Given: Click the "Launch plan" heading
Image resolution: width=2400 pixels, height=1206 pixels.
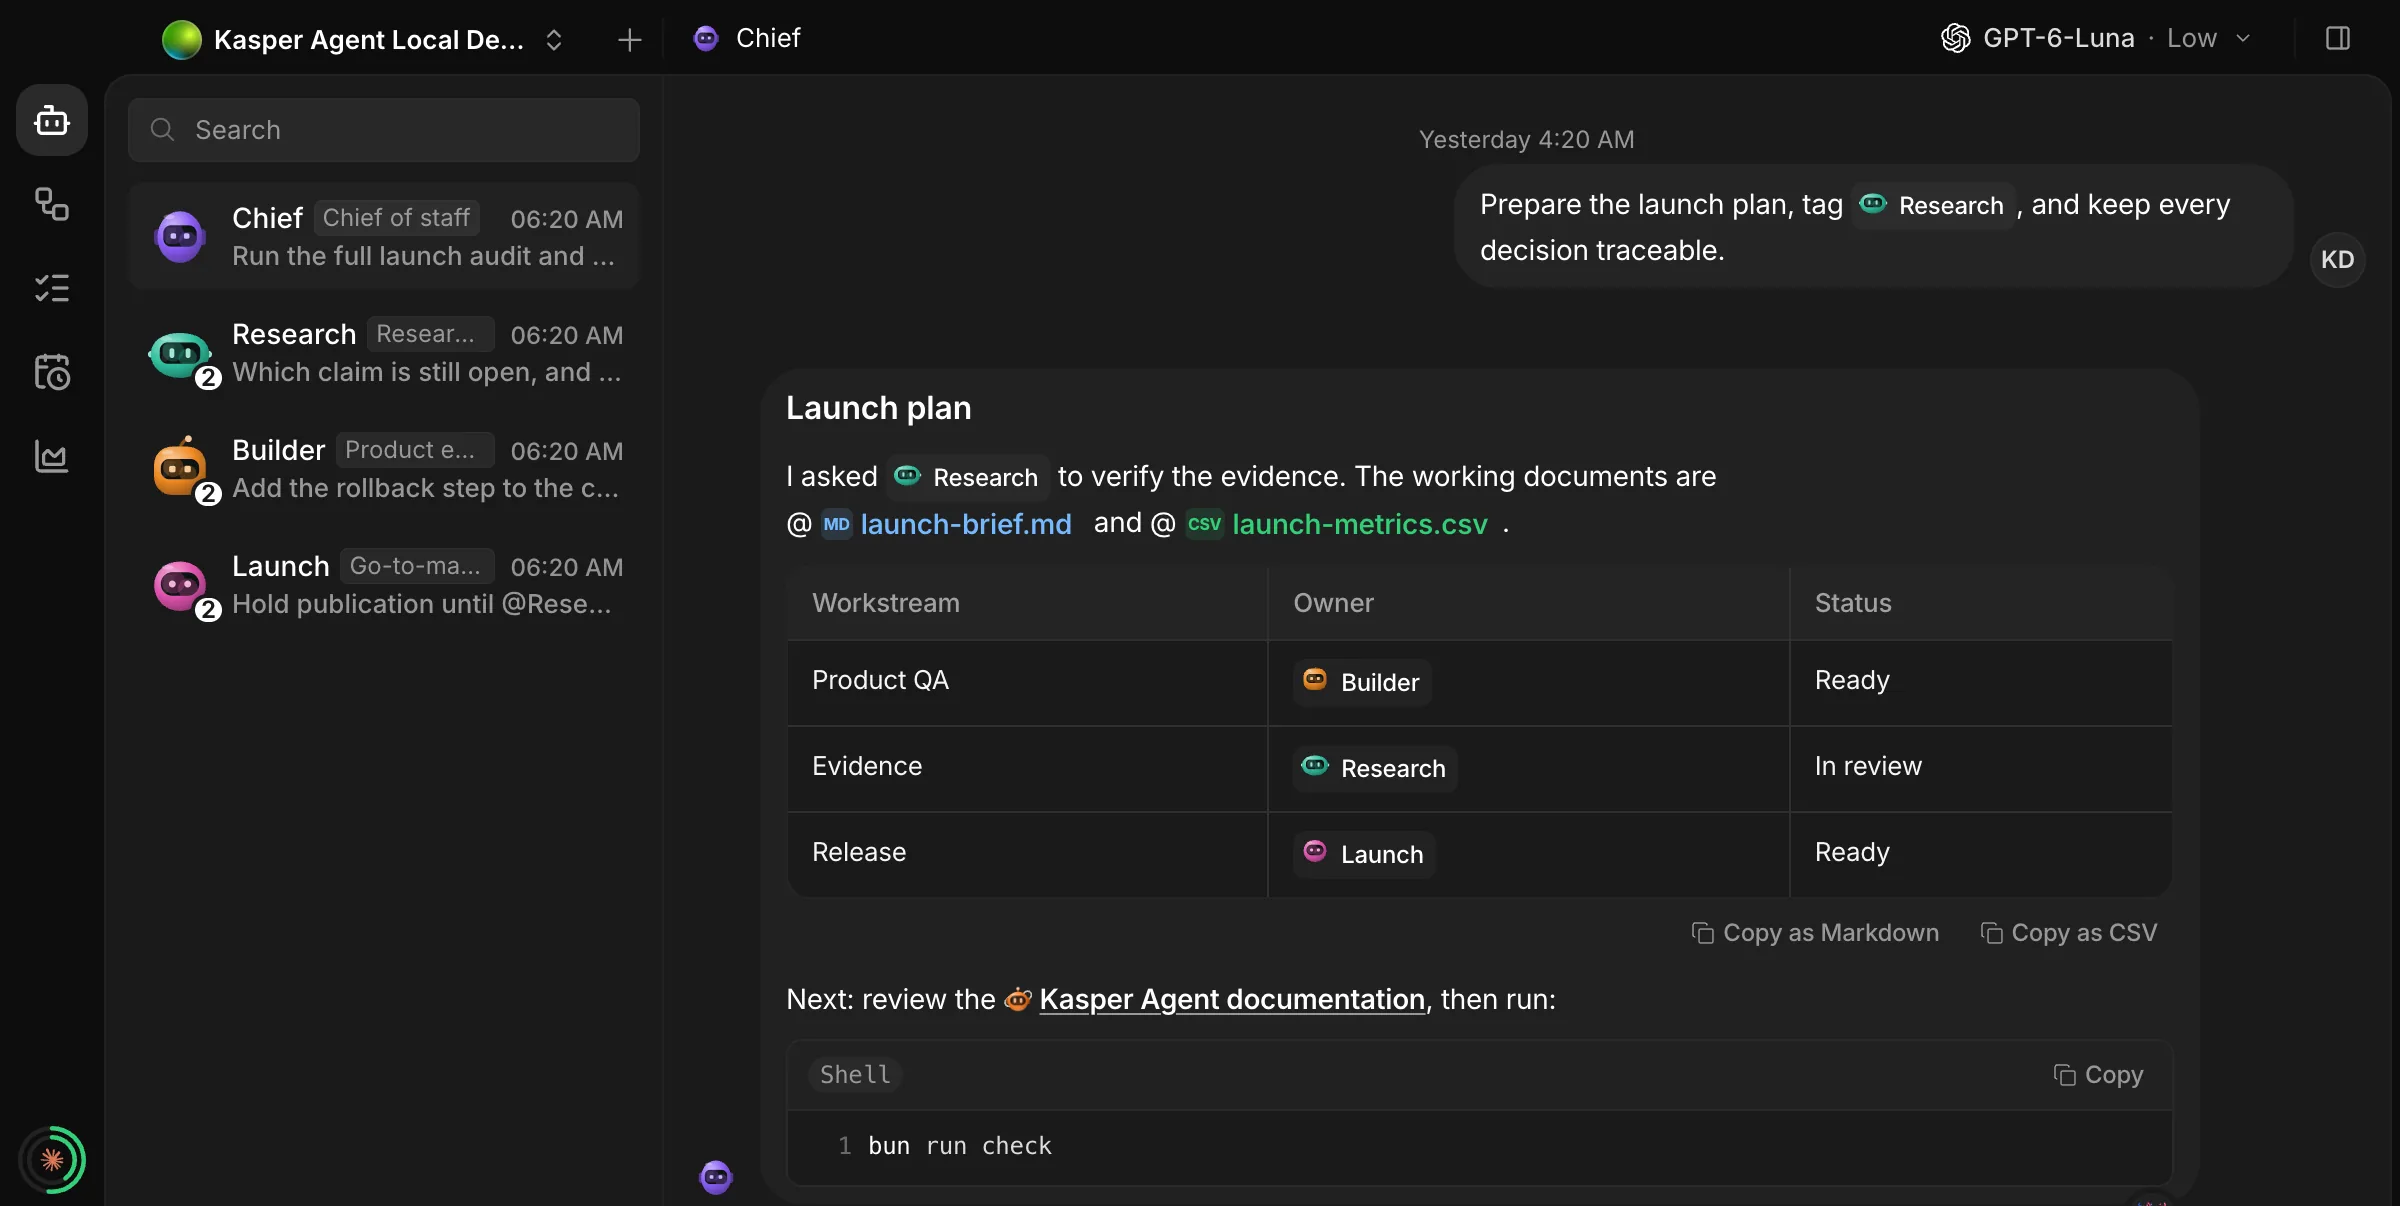Looking at the screenshot, I should tap(879, 408).
